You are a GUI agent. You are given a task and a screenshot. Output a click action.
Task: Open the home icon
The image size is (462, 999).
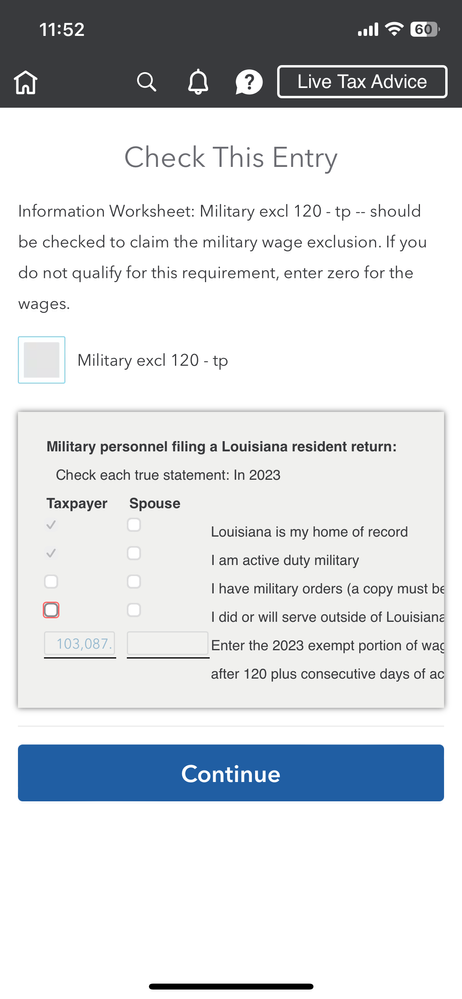[25, 82]
